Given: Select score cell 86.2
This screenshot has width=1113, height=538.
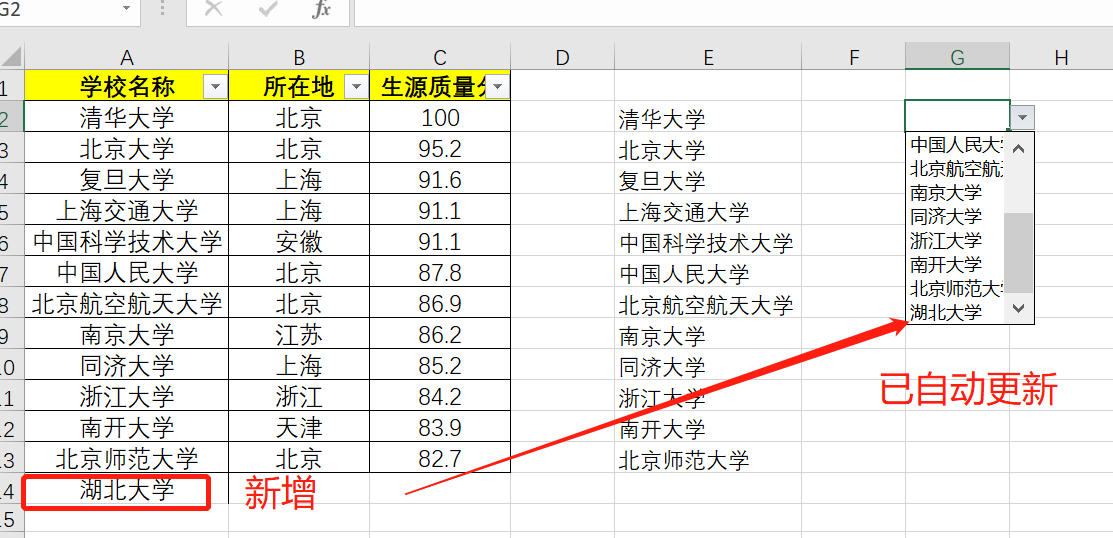Looking at the screenshot, I should click(x=440, y=334).
